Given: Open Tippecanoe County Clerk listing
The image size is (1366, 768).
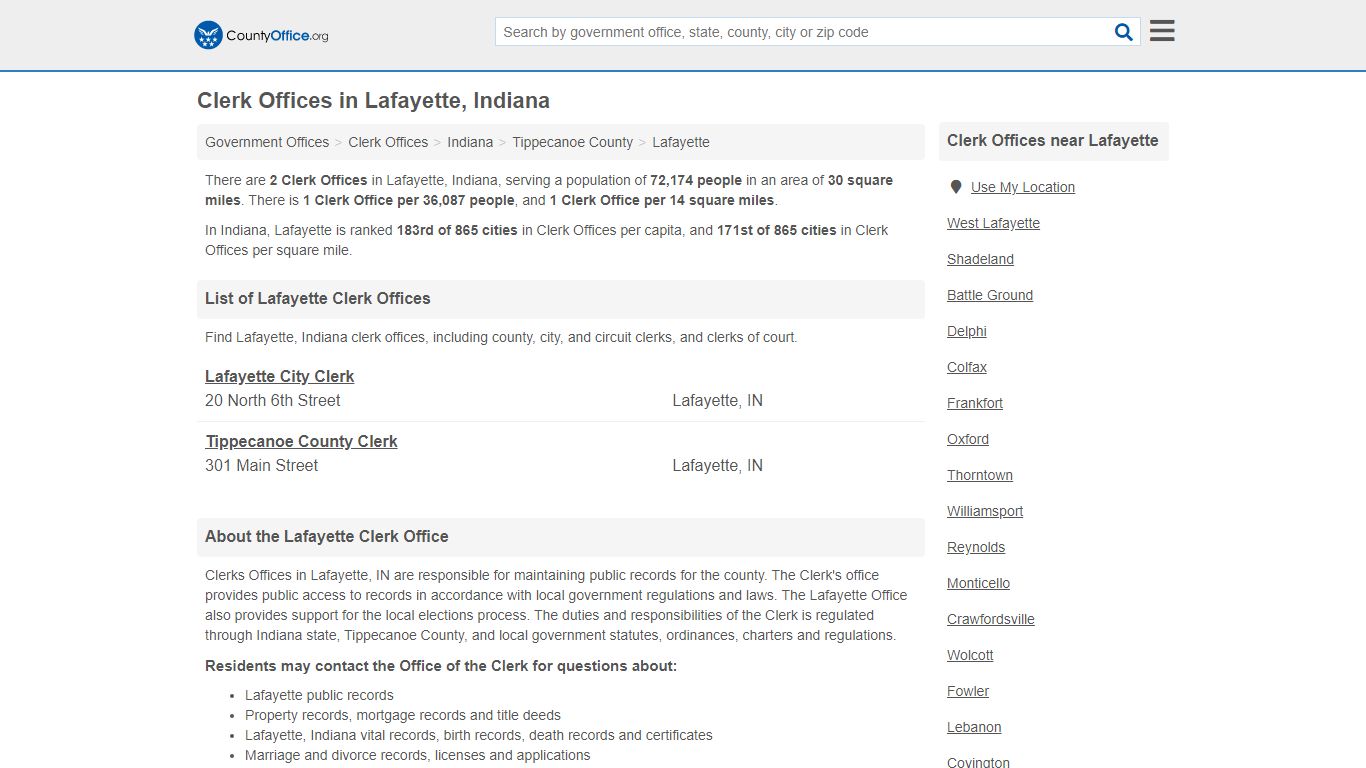Looking at the screenshot, I should point(301,441).
